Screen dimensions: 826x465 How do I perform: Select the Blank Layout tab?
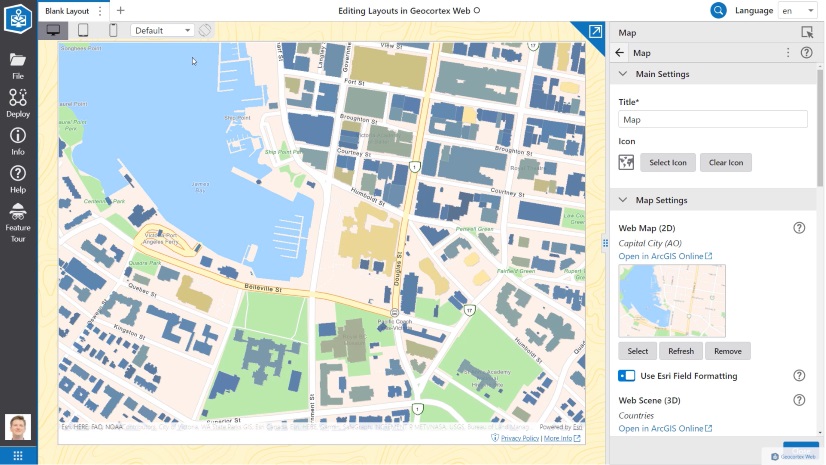coord(67,10)
